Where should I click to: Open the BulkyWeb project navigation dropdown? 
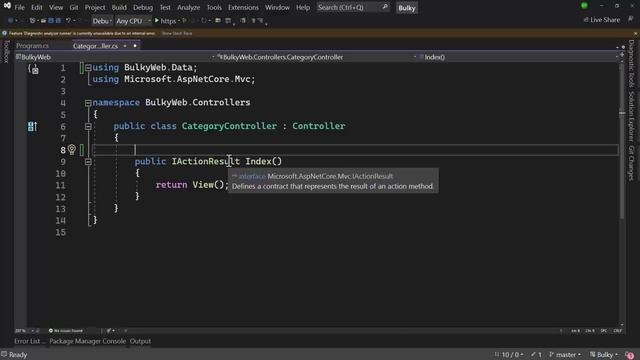click(x=115, y=57)
